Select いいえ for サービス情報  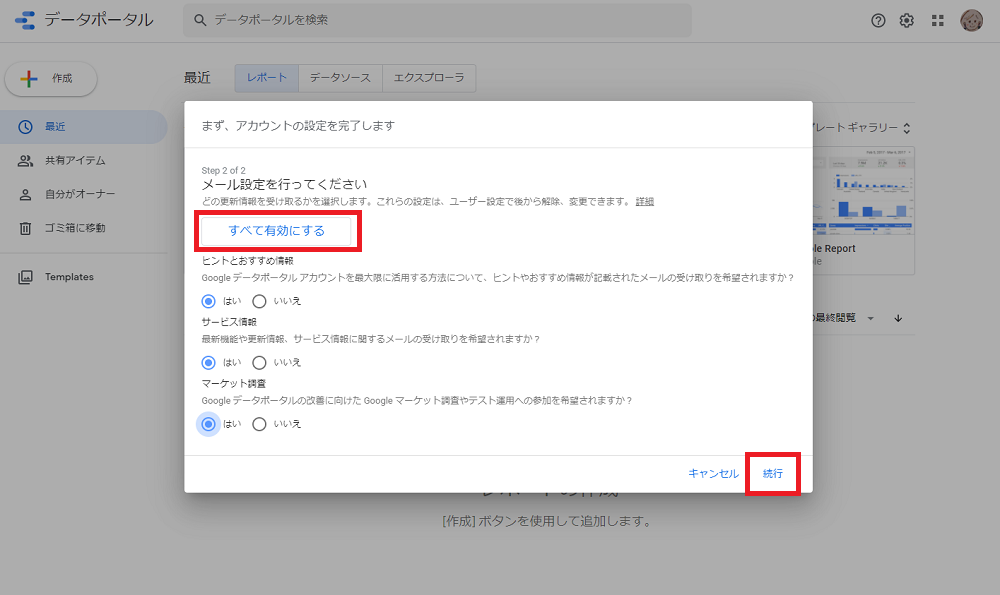pos(259,362)
